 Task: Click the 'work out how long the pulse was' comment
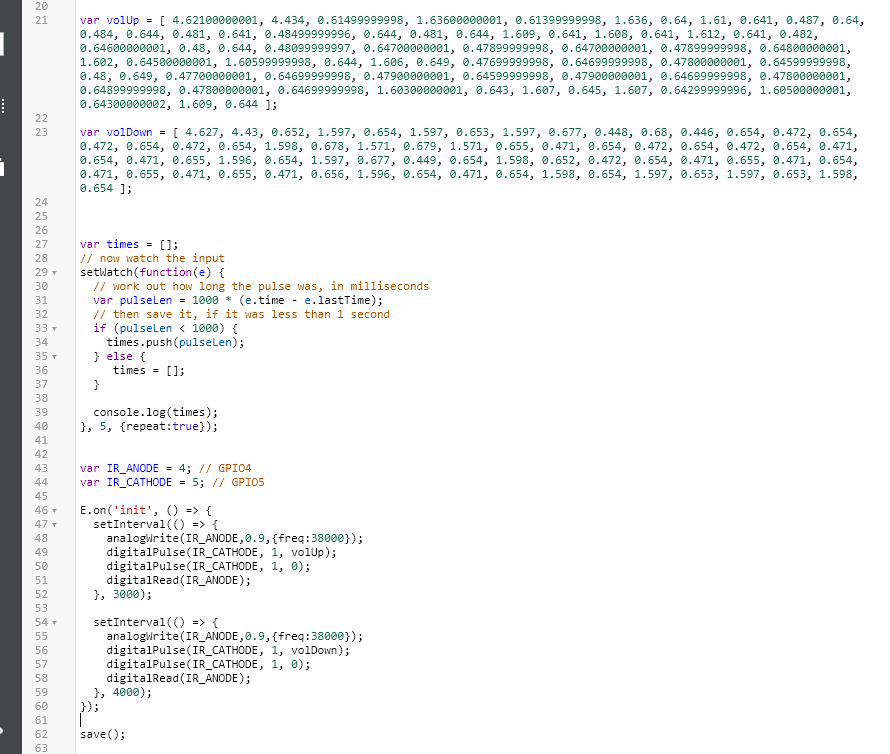click(261, 286)
